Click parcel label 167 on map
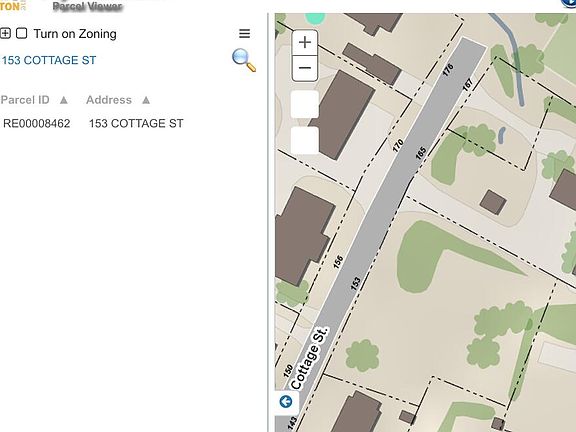Screen dimensions: 576x432 tap(468, 84)
